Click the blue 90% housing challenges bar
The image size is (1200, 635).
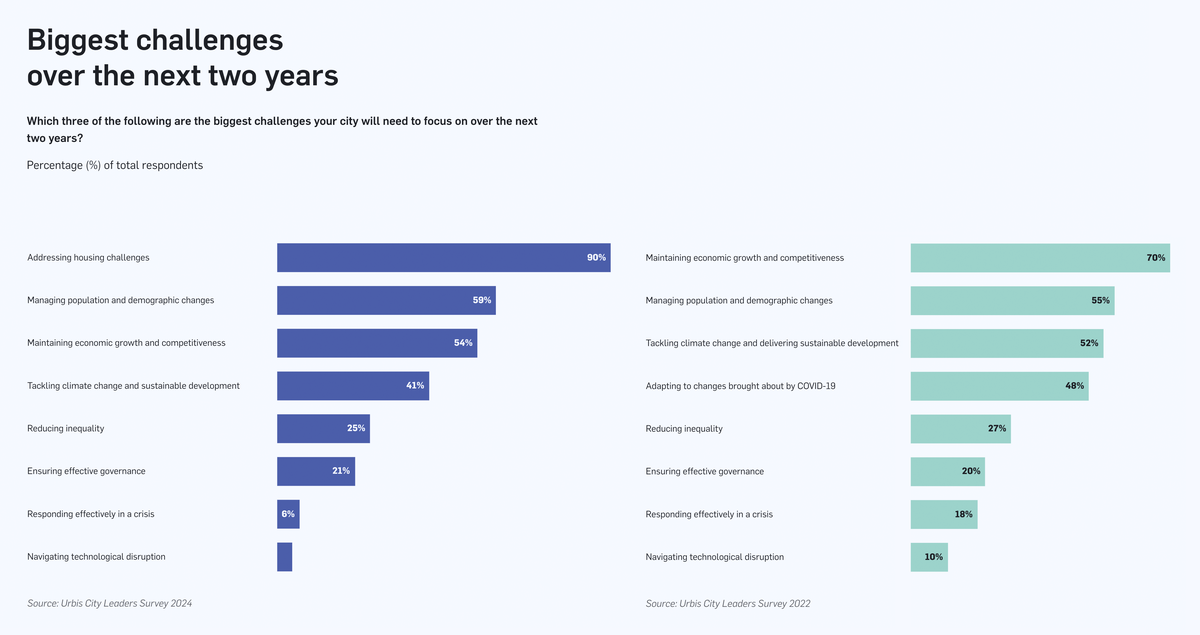point(443,258)
